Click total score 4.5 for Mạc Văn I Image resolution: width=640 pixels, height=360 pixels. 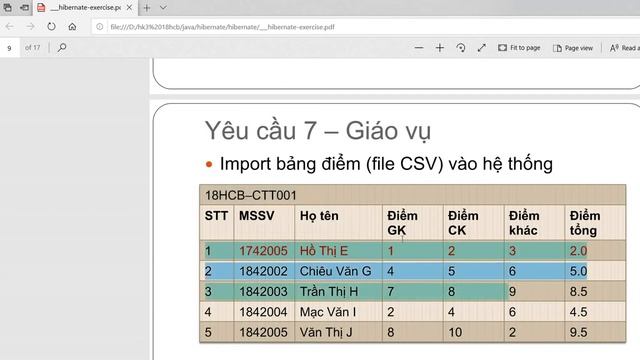[x=578, y=312]
